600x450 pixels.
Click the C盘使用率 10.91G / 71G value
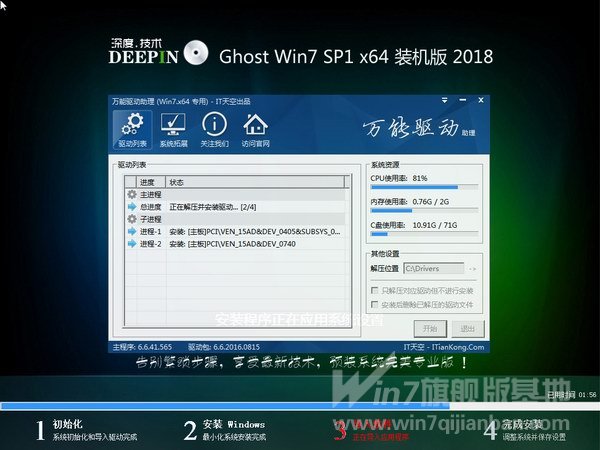435,225
